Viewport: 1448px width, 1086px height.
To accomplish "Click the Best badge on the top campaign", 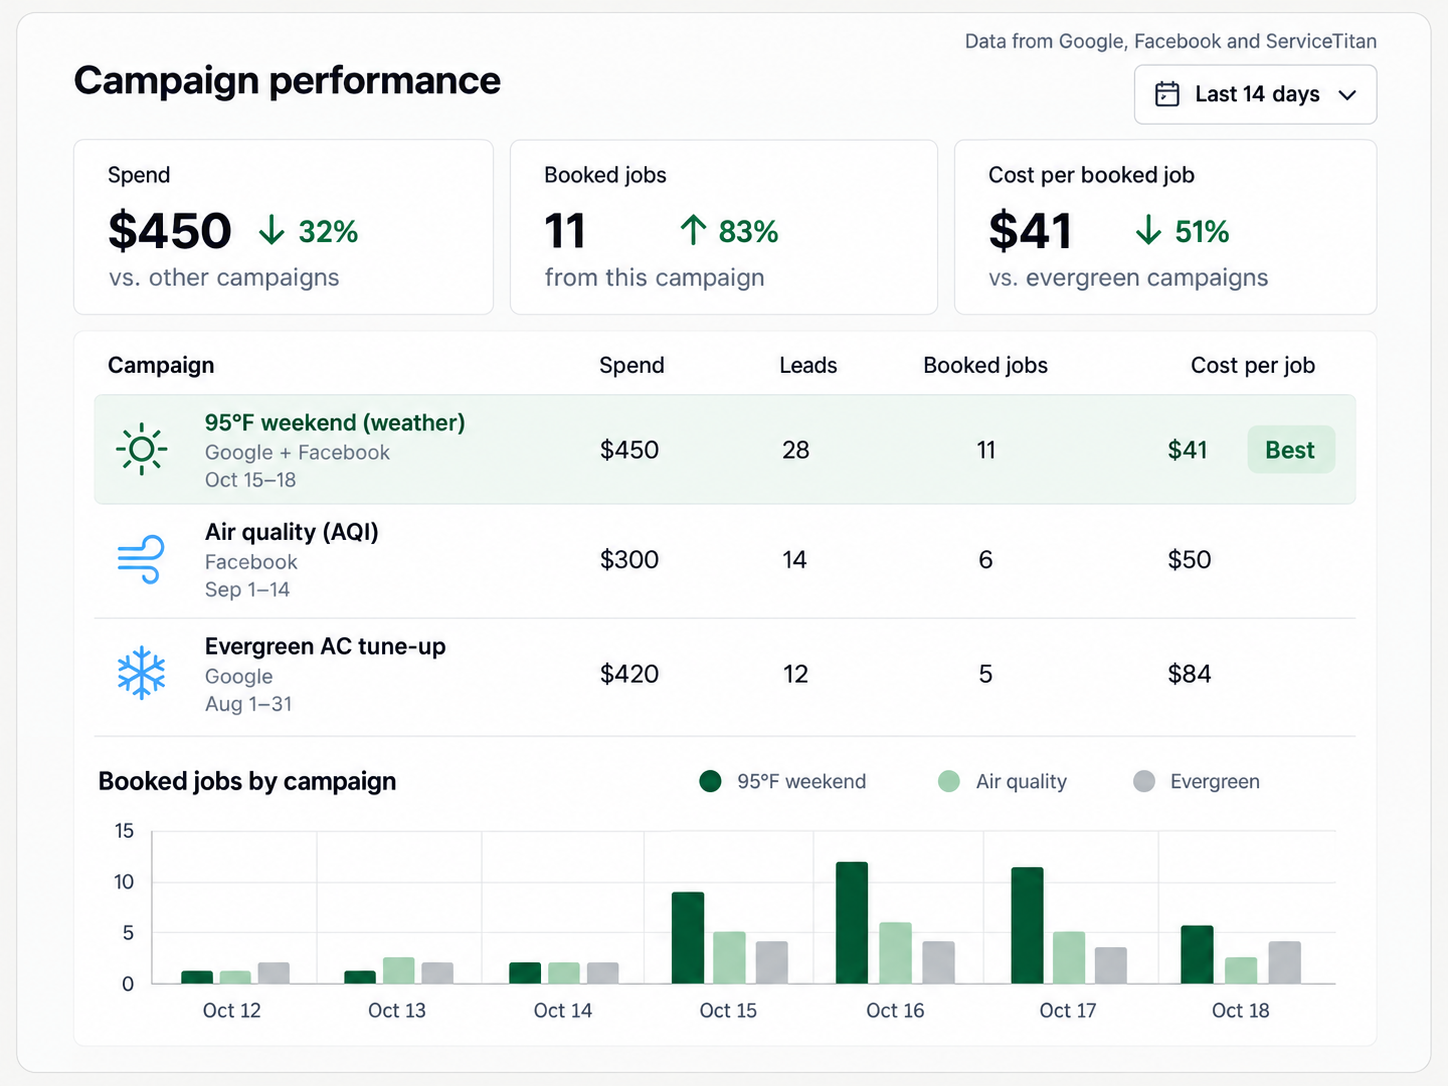I will 1290,450.
